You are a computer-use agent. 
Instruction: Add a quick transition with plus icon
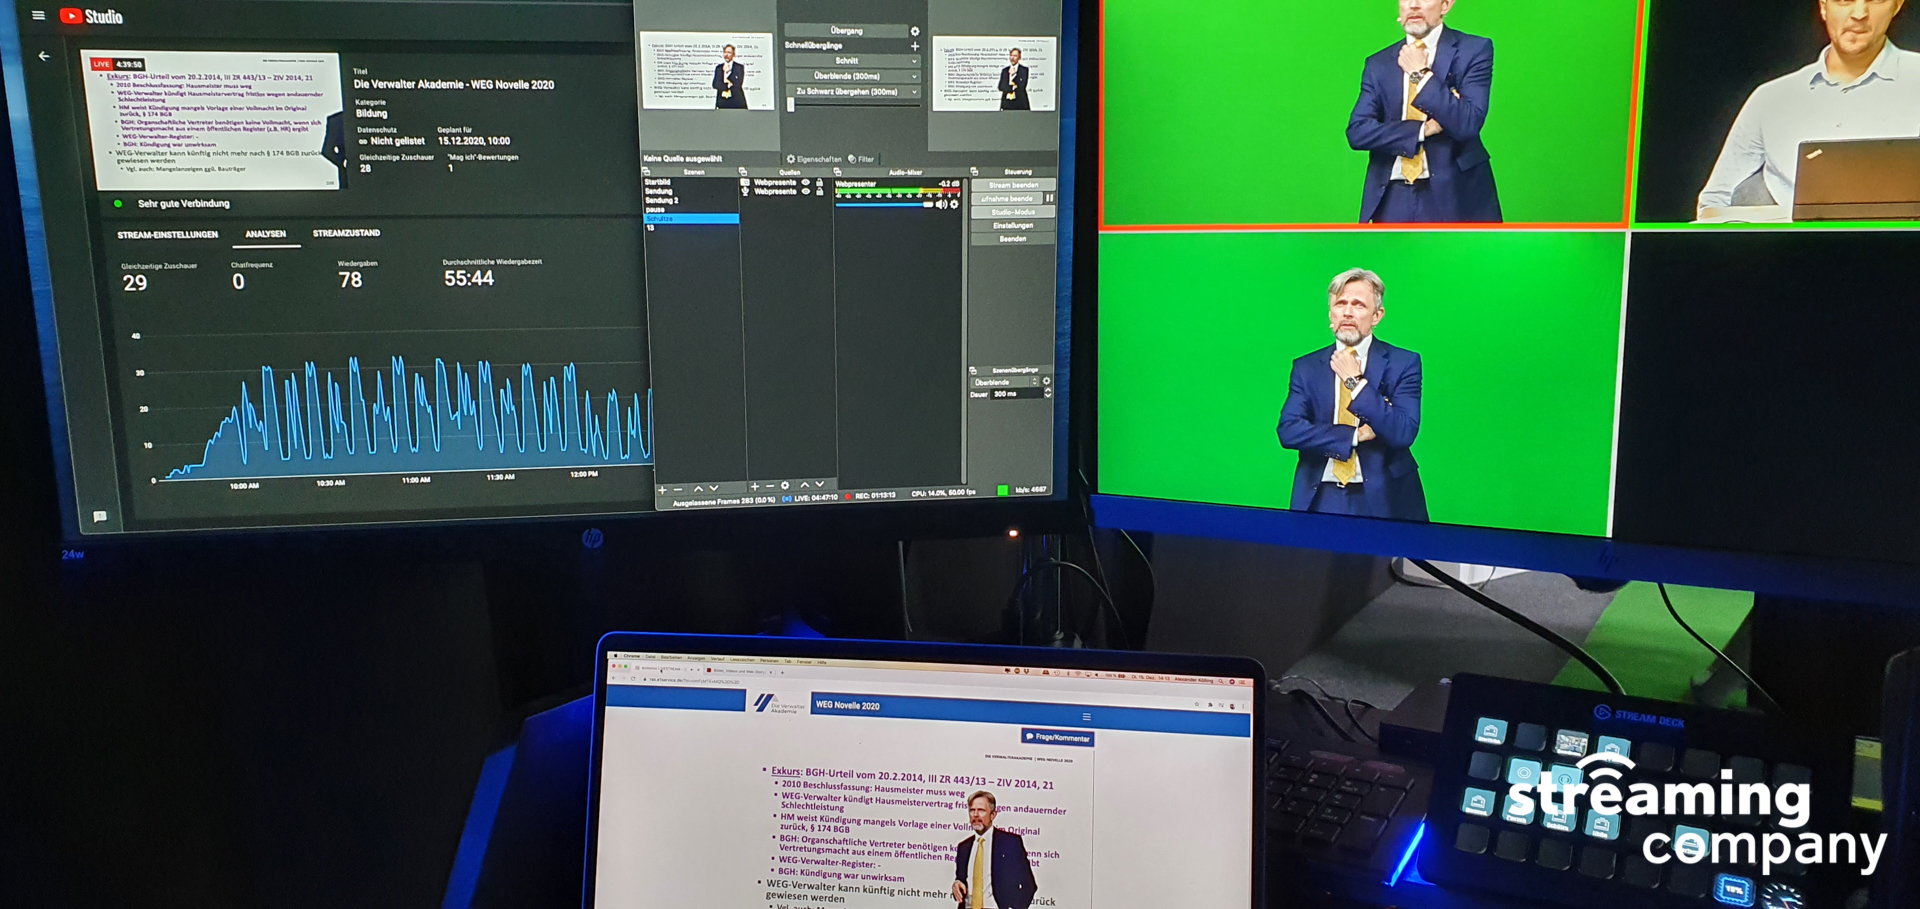914,46
